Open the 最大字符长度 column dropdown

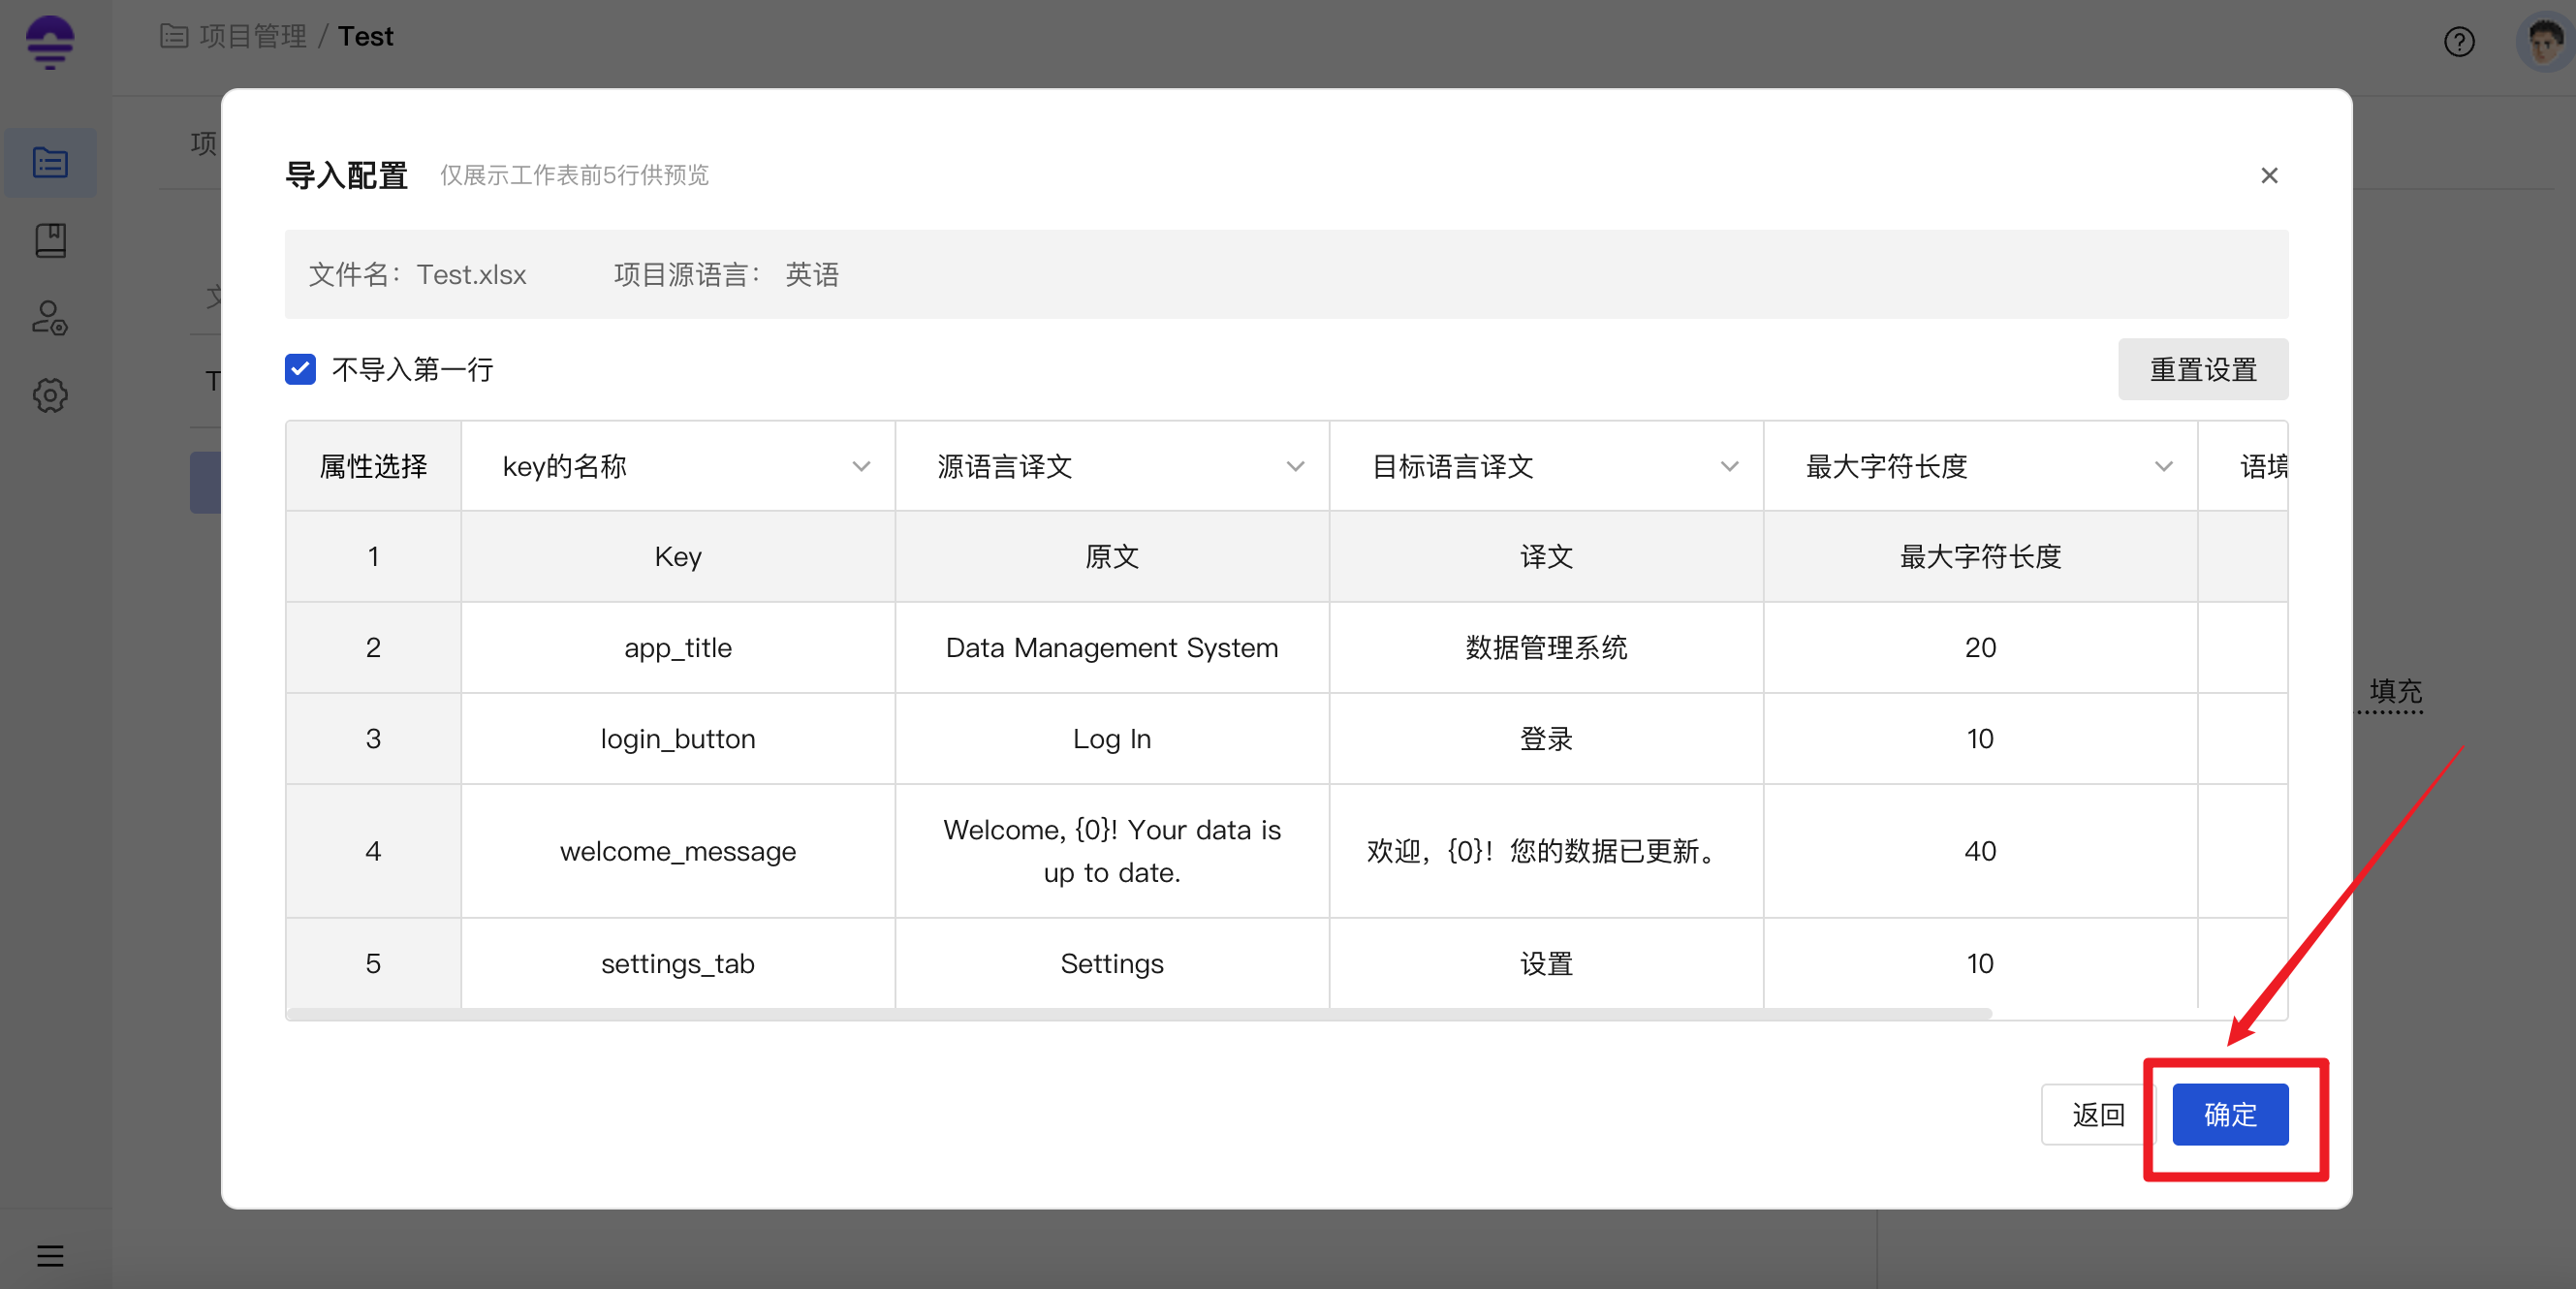click(1980, 466)
